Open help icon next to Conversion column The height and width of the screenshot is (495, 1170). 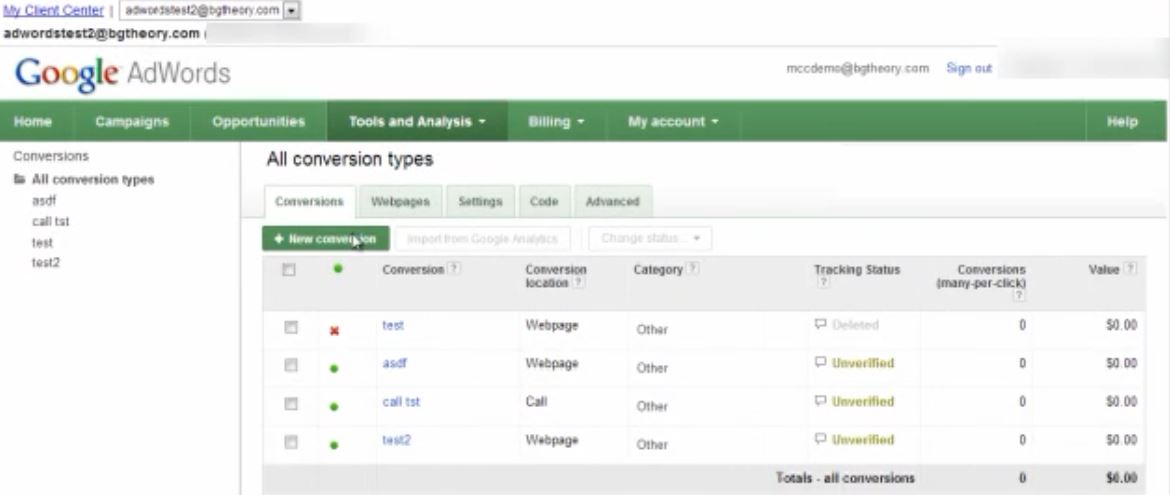click(x=454, y=269)
